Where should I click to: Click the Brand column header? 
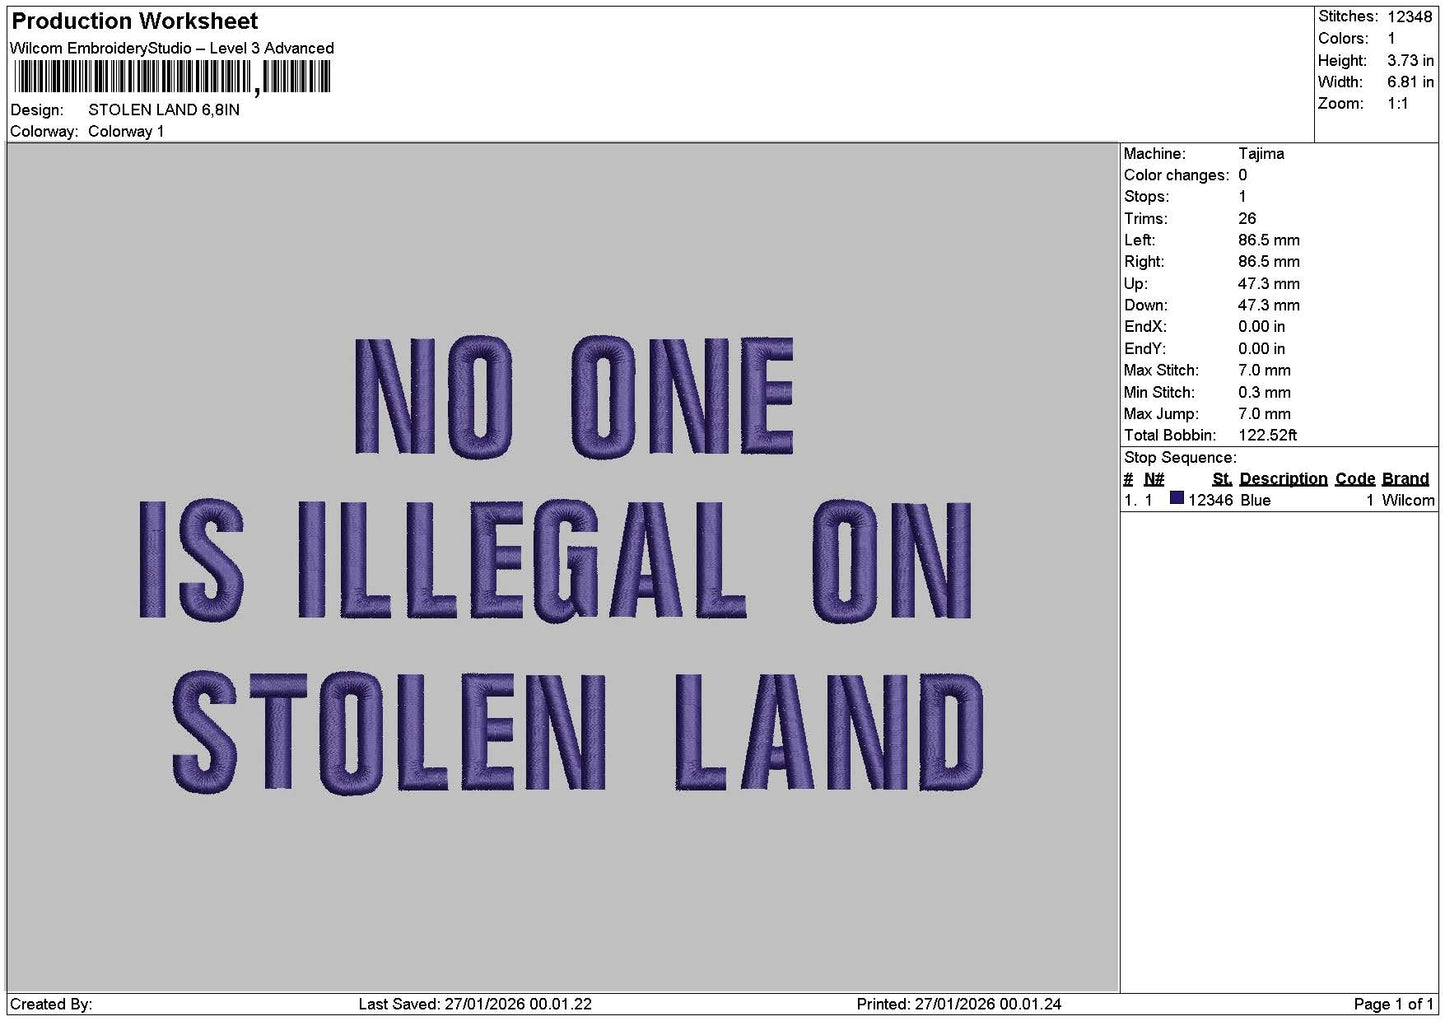1405,479
